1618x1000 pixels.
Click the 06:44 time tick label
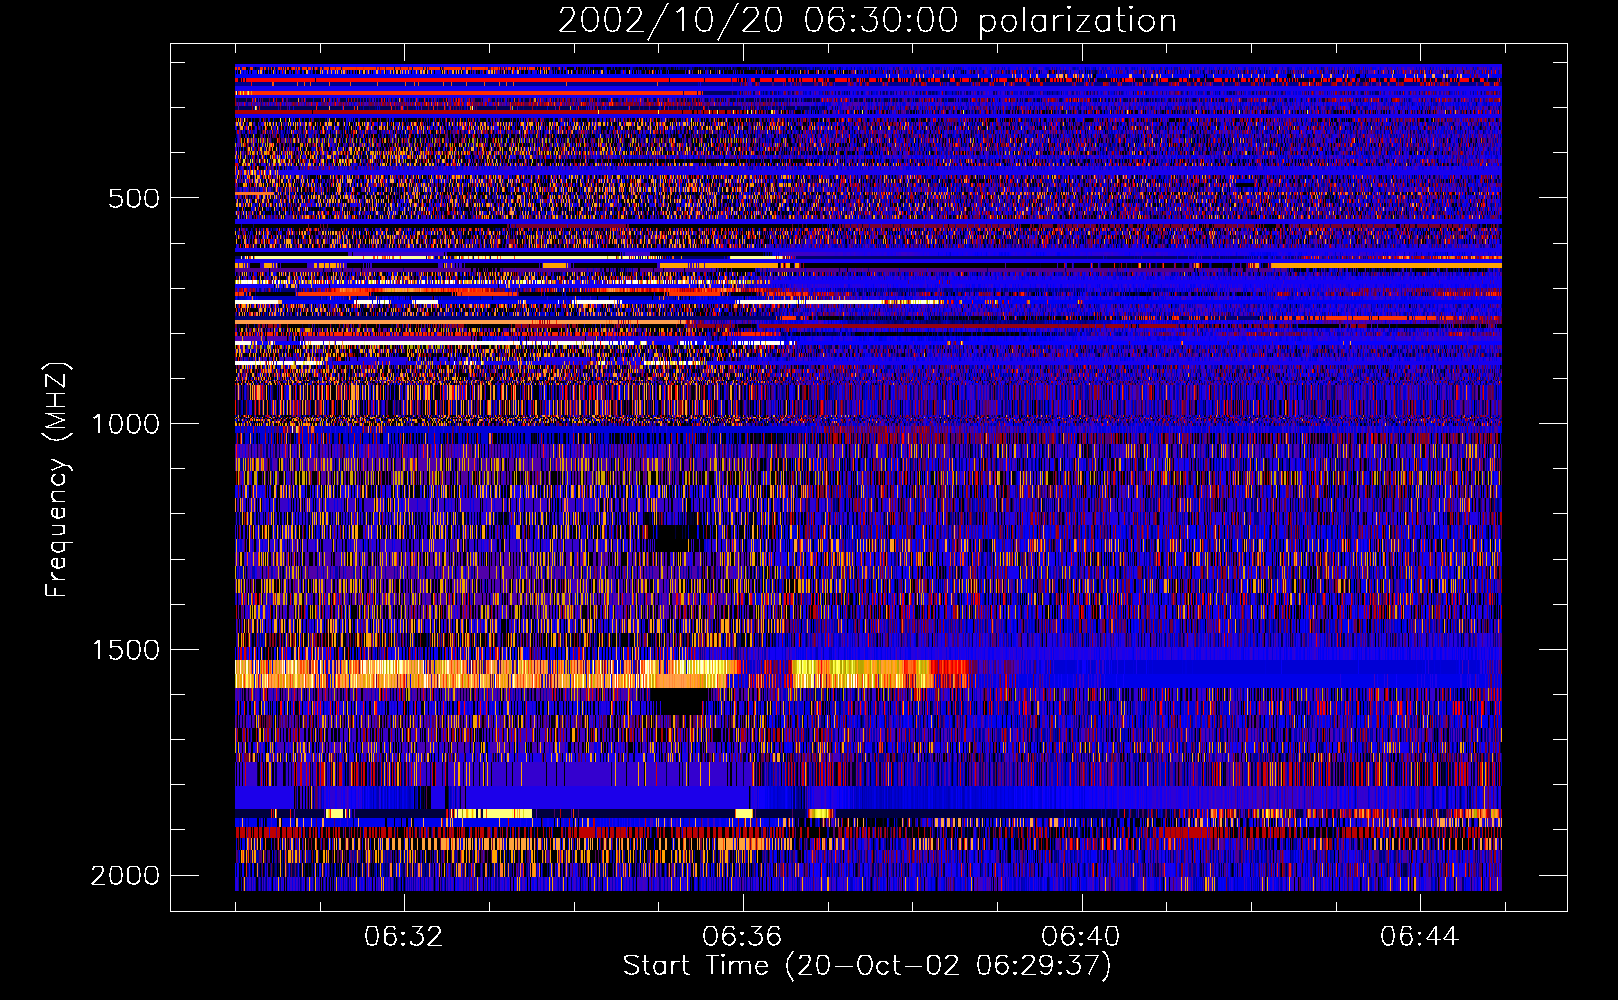(x=1420, y=937)
